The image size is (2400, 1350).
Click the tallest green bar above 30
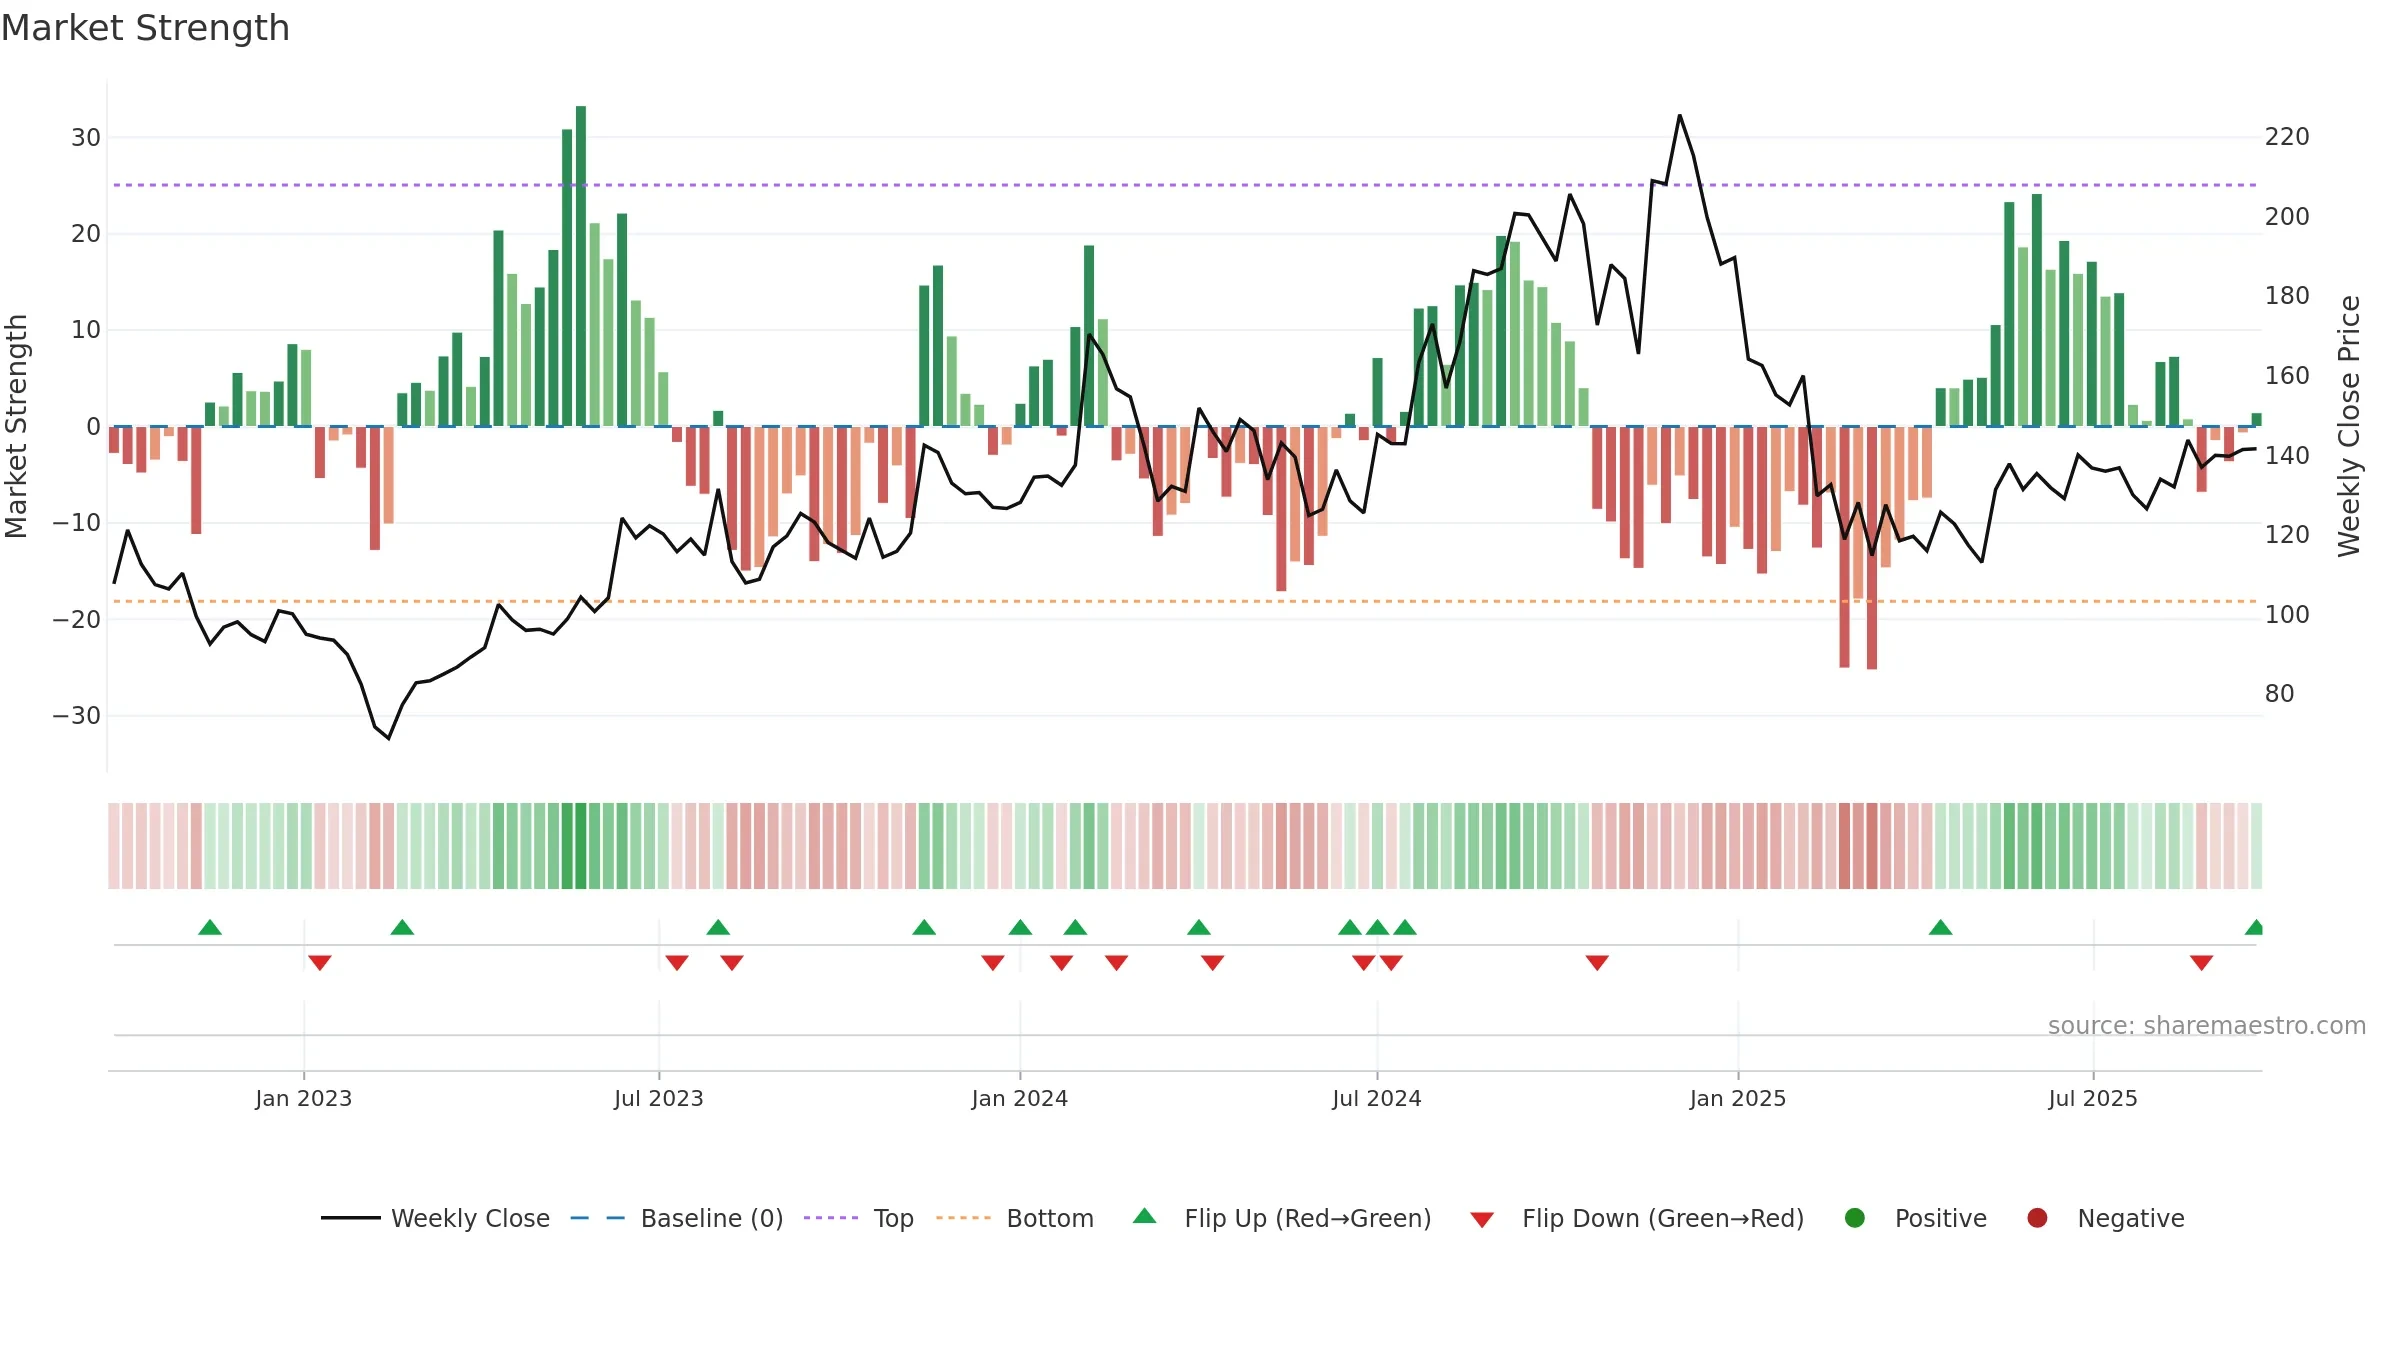click(581, 266)
